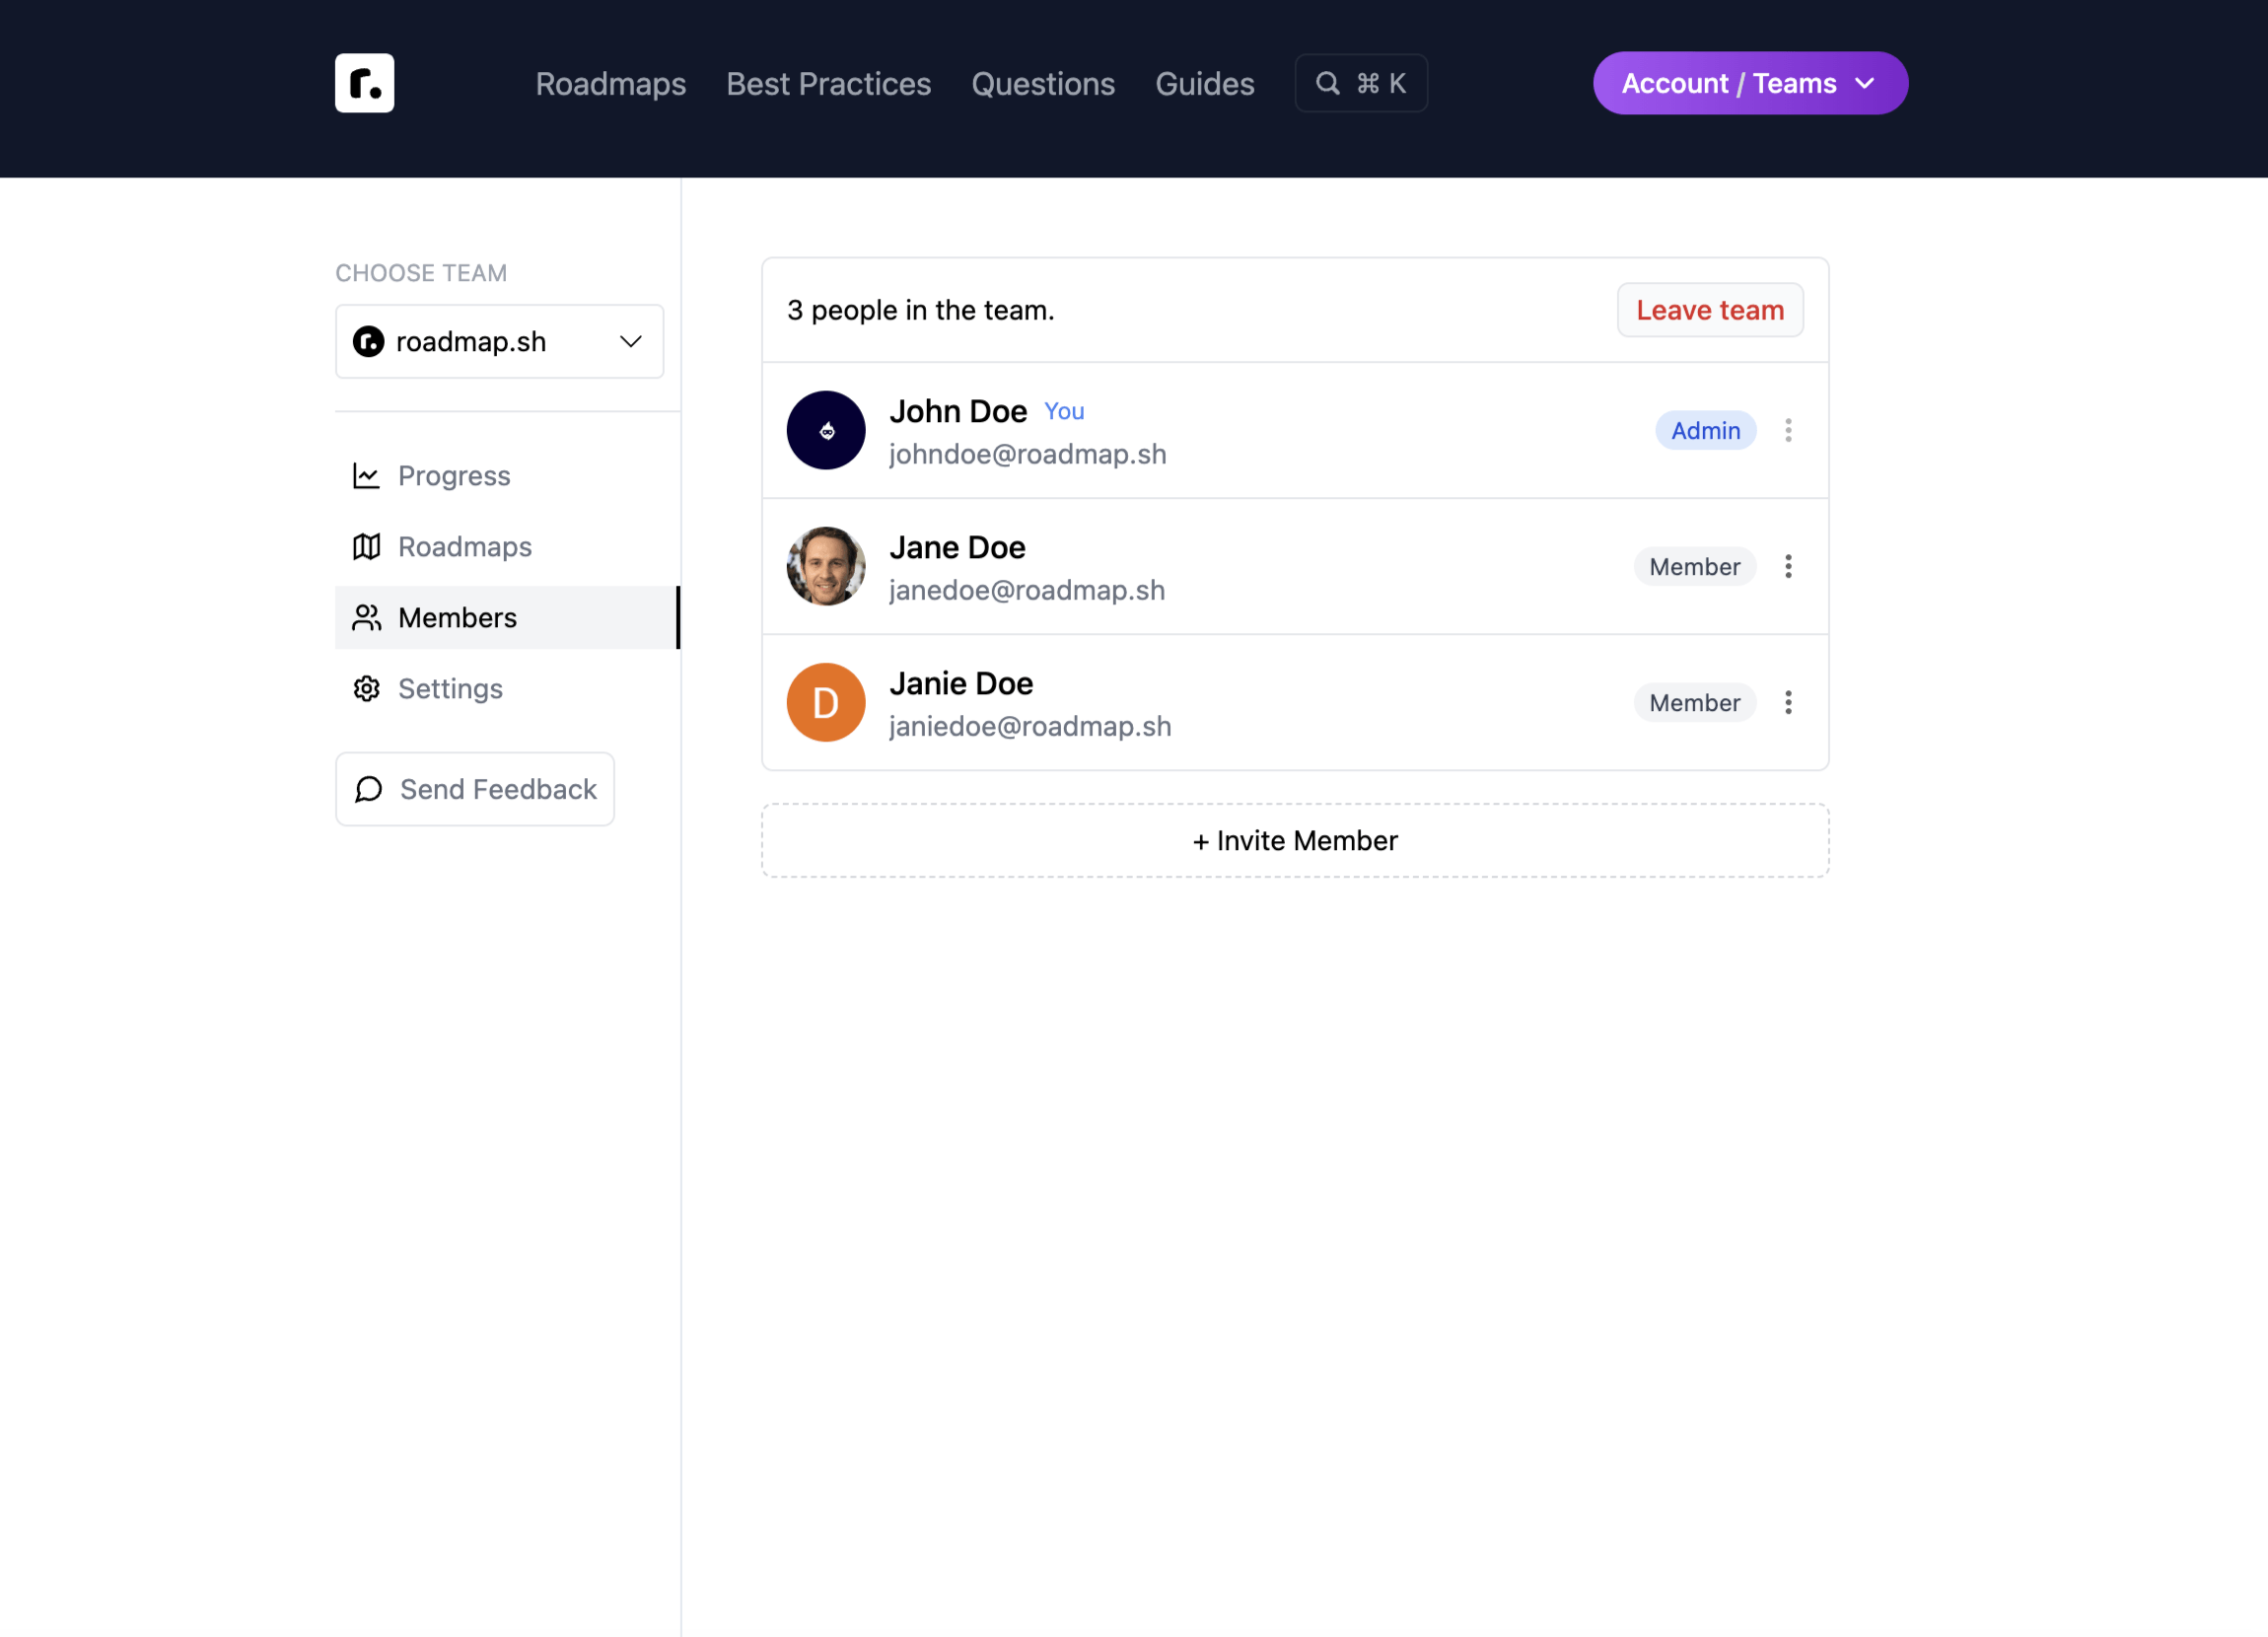Click the janiedoe@roadmap.sh email
Image resolution: width=2268 pixels, height=1637 pixels.
click(1029, 727)
